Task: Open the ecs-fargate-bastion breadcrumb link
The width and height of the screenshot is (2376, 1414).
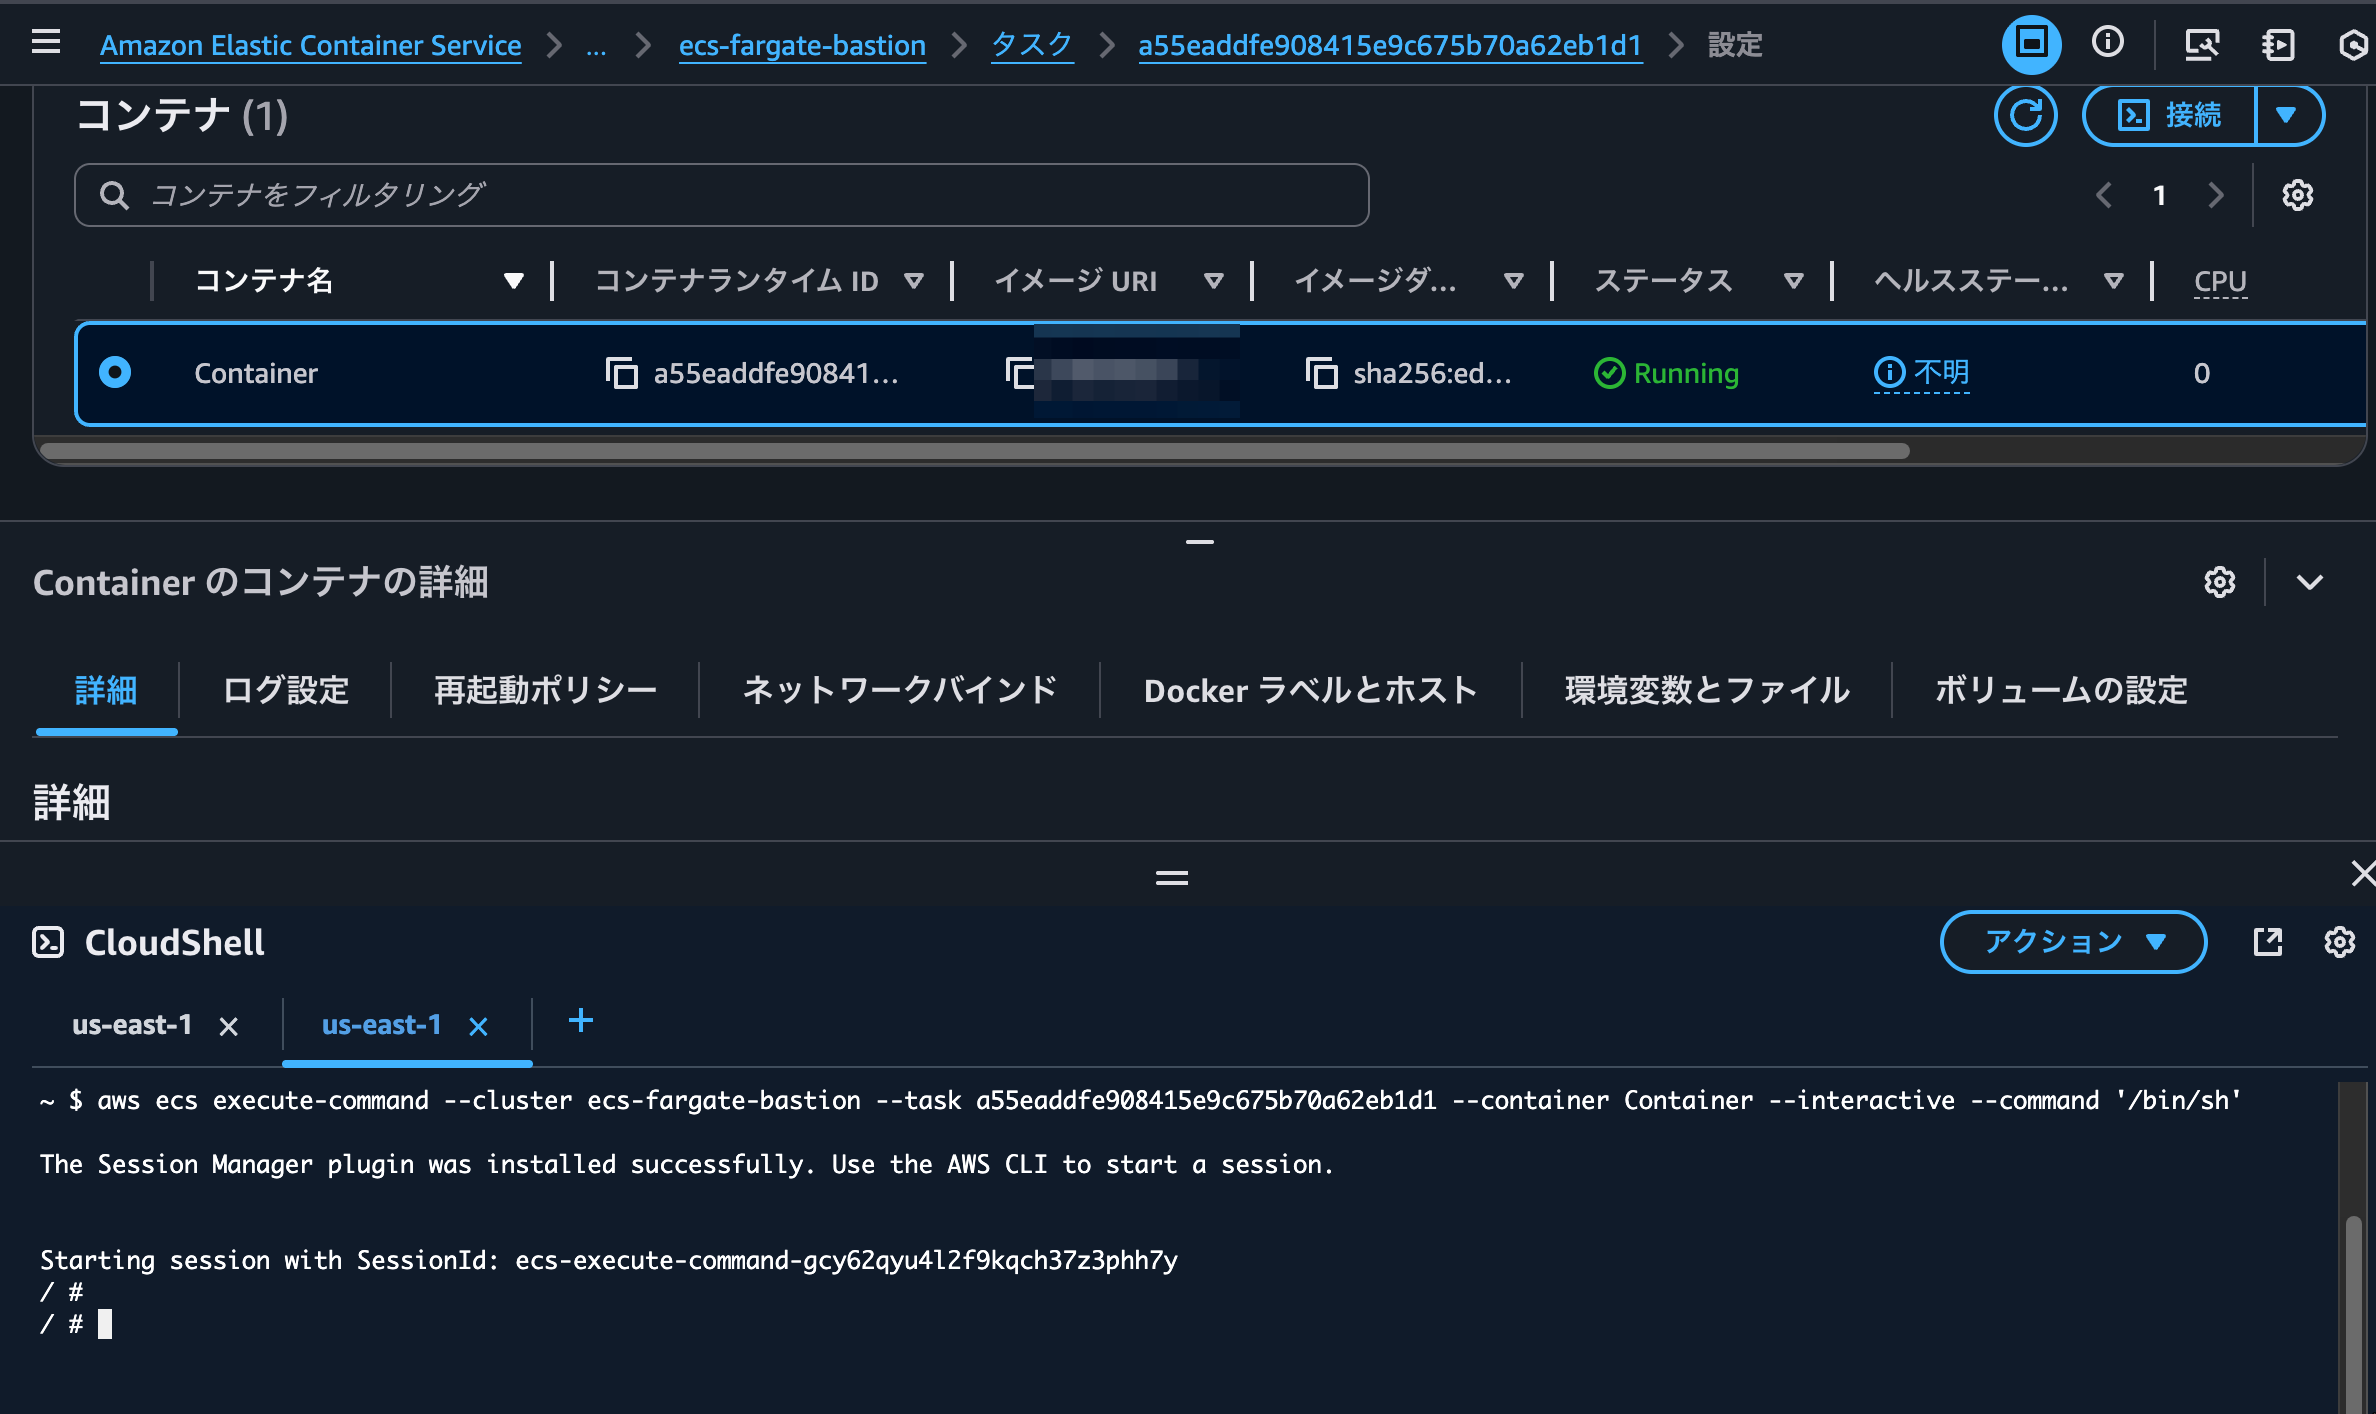Action: pyautogui.click(x=802, y=45)
